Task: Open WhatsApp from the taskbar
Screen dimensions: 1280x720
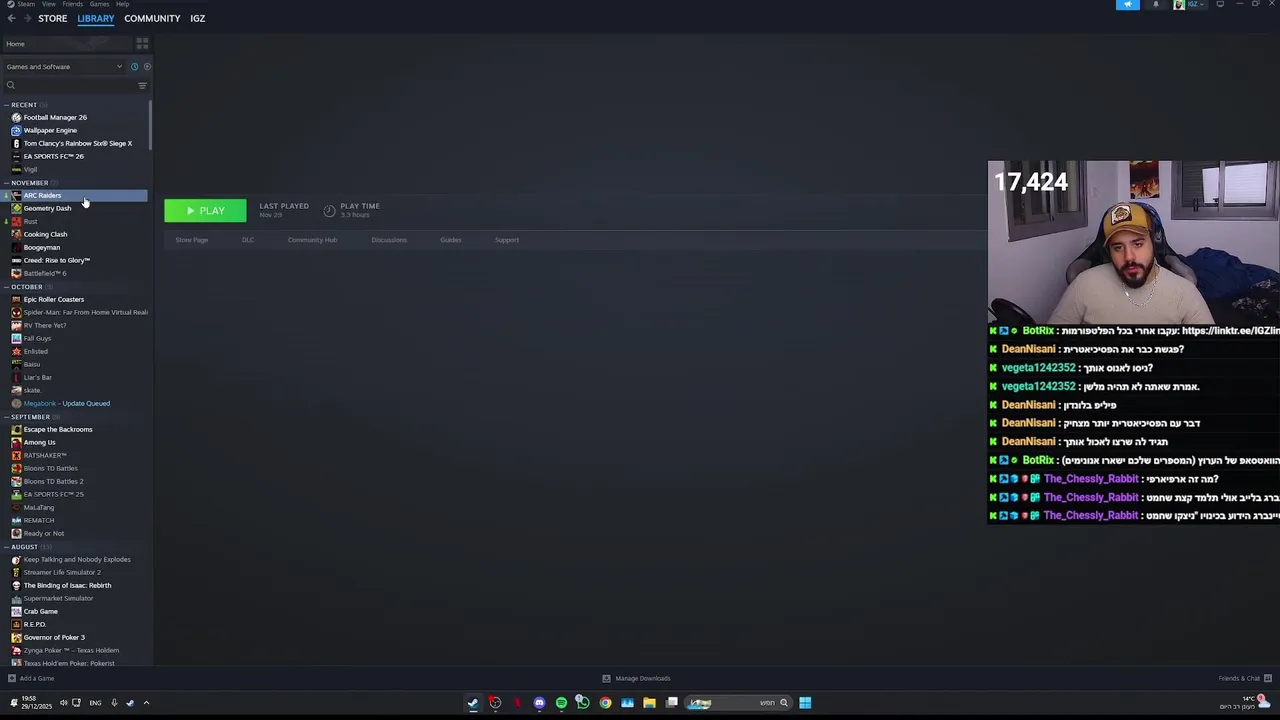Action: (x=583, y=703)
